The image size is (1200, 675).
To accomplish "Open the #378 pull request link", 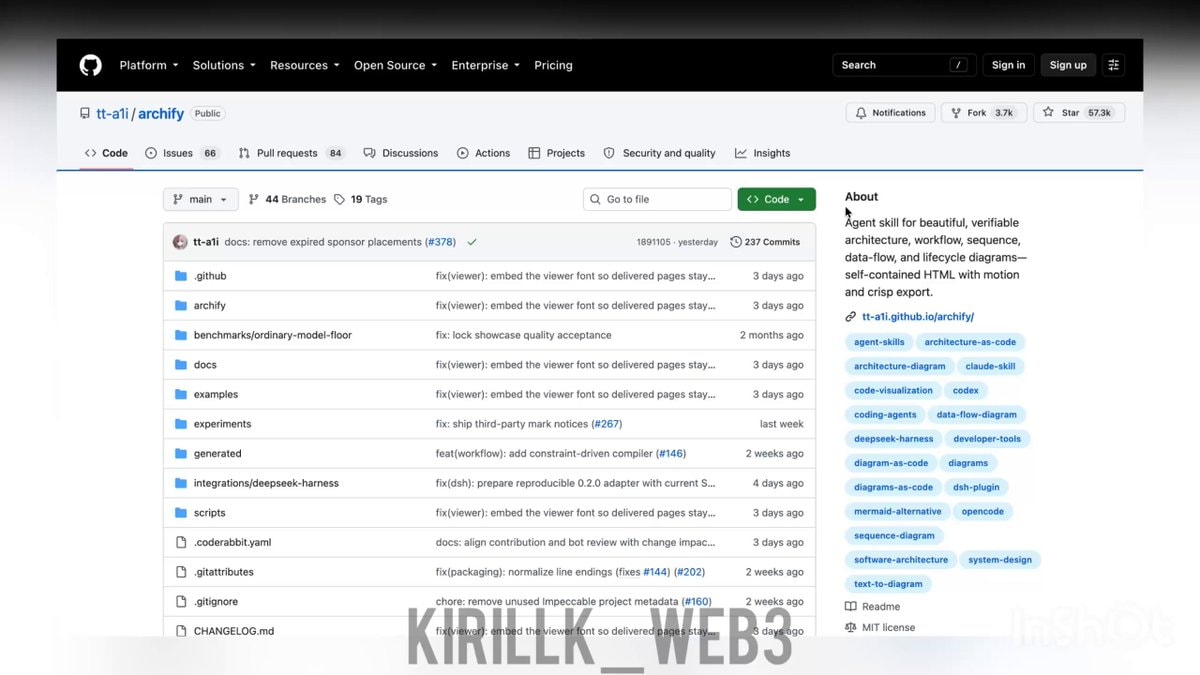I will [x=440, y=242].
